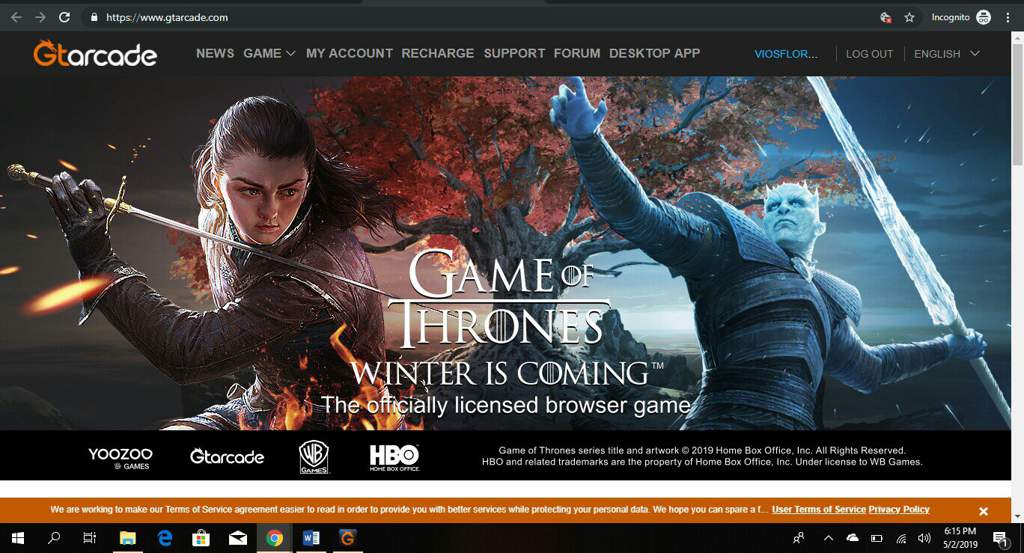Open Task View on taskbar
1024x553 pixels.
tap(90, 538)
